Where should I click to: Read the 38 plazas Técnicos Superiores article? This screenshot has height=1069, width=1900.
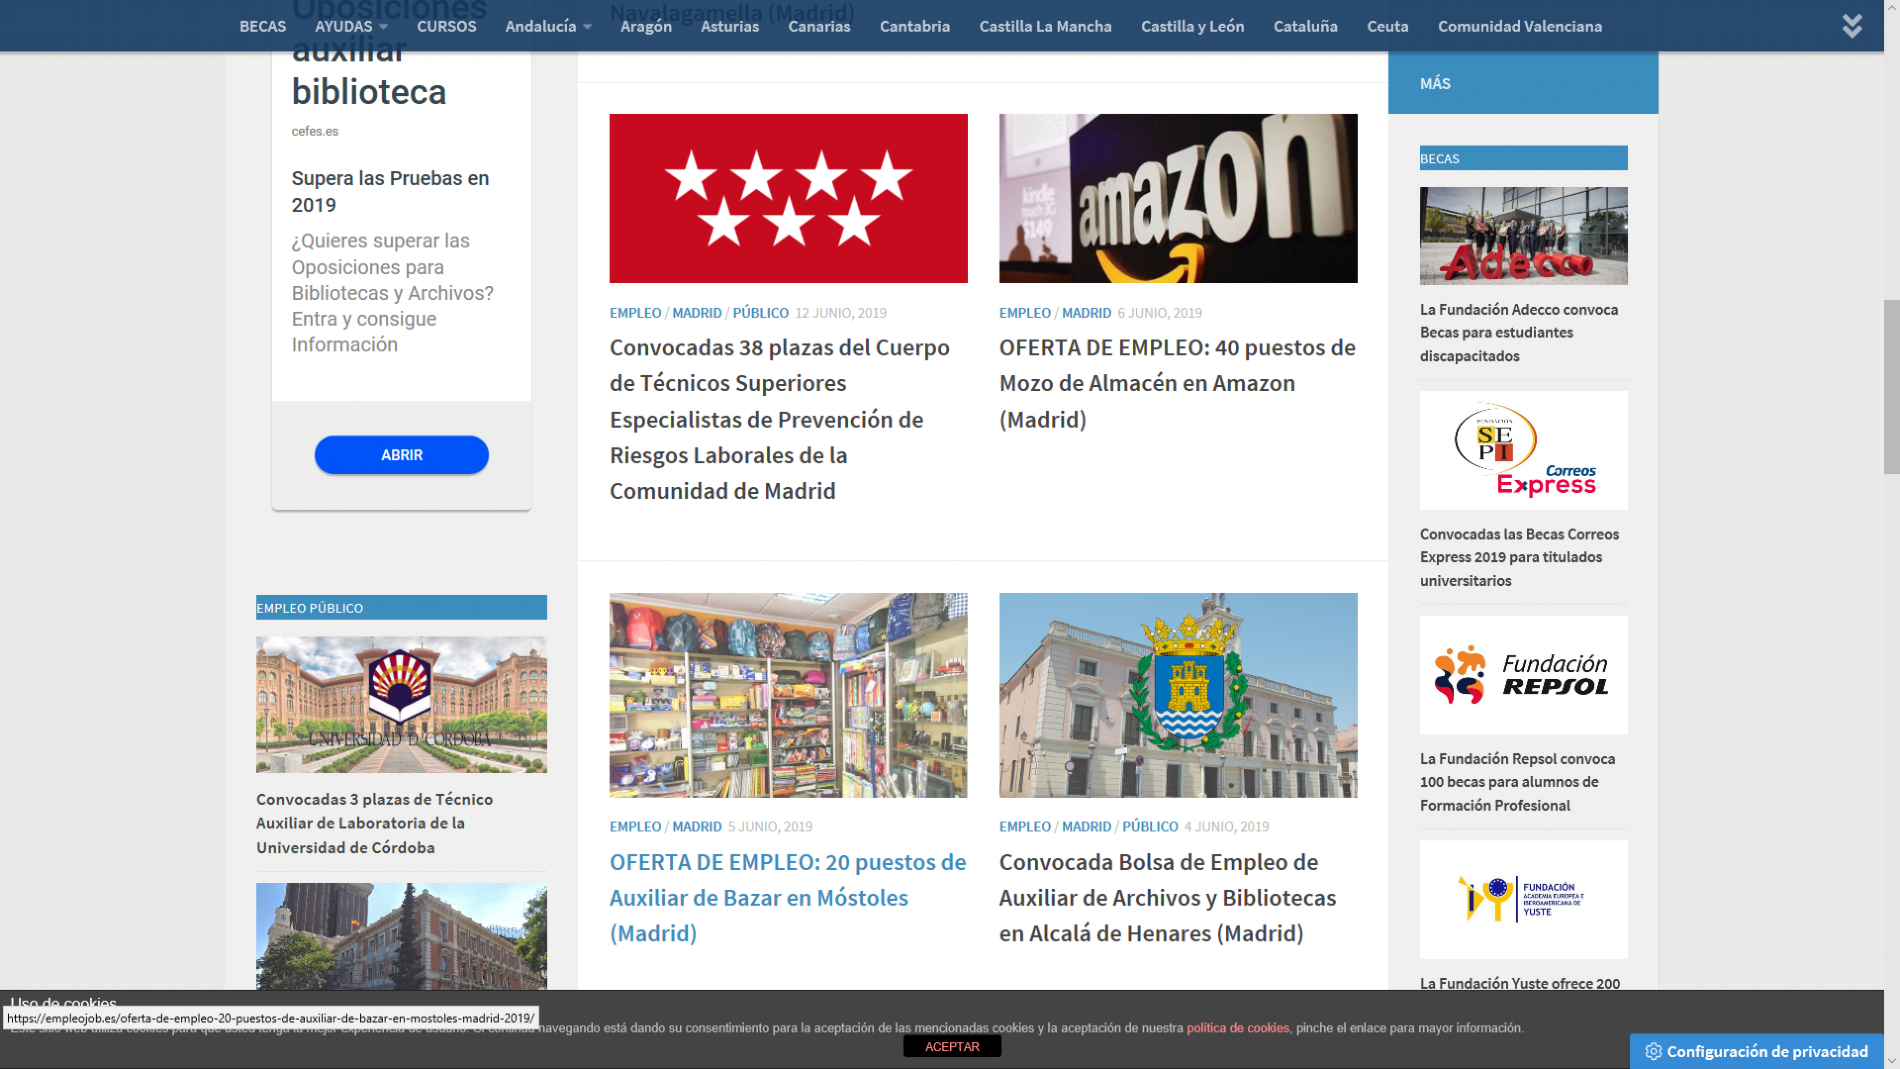(x=780, y=419)
